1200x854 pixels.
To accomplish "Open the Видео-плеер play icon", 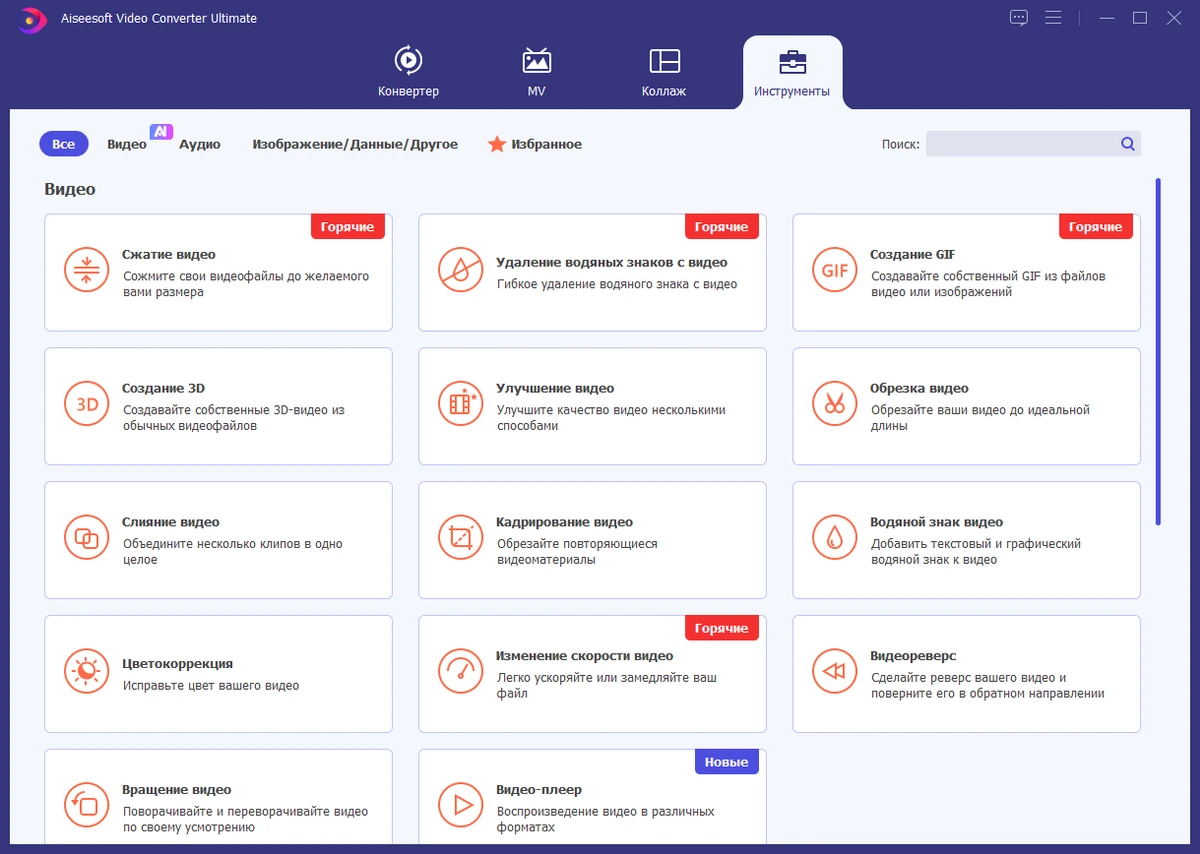I will 460,804.
